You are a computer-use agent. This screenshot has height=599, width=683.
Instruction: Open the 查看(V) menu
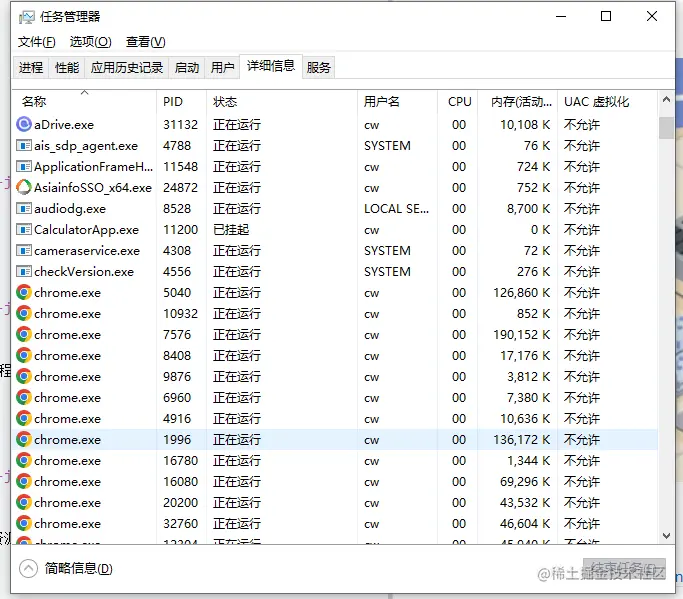point(145,42)
